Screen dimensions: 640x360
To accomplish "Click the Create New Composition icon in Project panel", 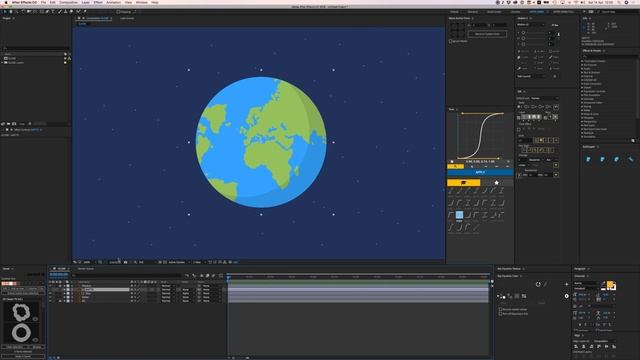I will tap(14, 124).
